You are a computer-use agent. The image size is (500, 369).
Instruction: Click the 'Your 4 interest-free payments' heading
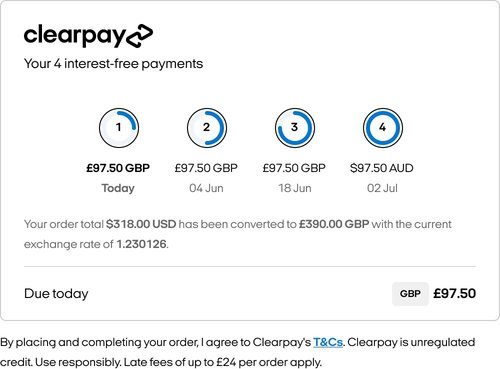click(113, 64)
